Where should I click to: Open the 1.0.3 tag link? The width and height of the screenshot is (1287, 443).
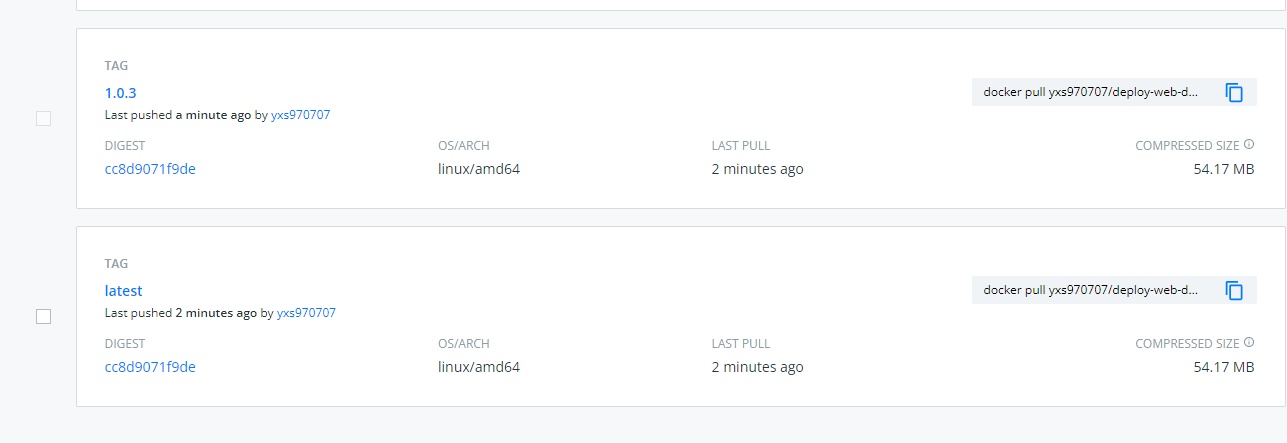[x=120, y=93]
